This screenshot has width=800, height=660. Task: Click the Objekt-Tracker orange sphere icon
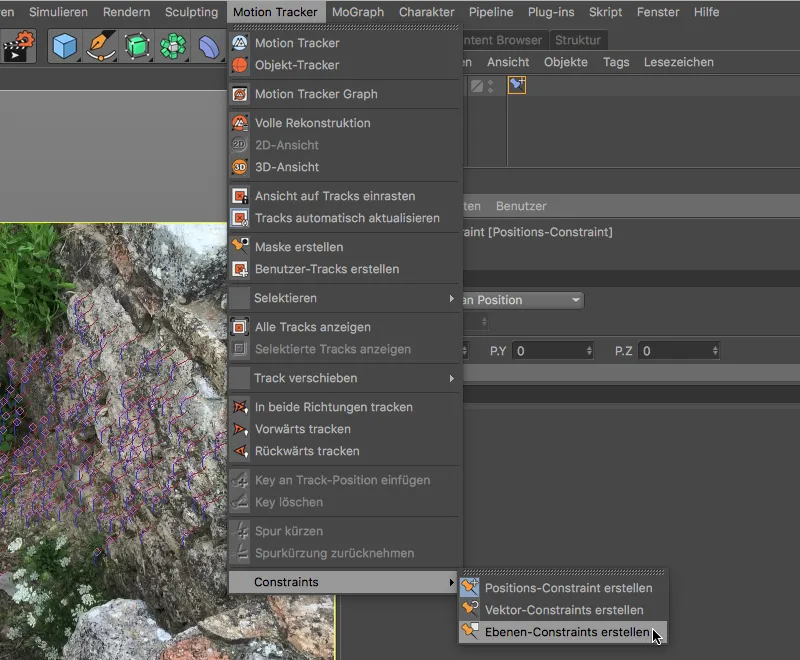[x=240, y=65]
